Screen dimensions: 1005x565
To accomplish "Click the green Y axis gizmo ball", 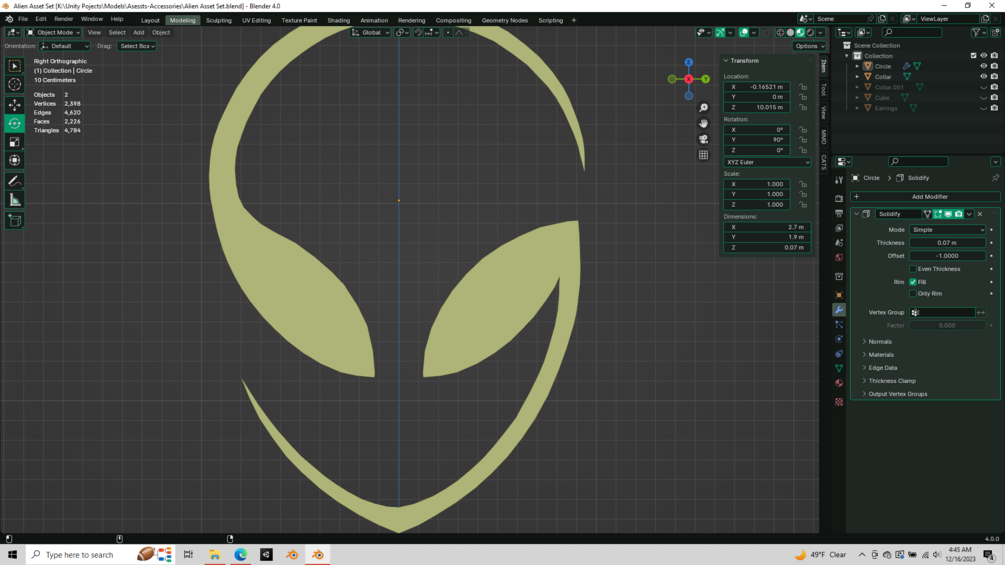I will coord(705,79).
